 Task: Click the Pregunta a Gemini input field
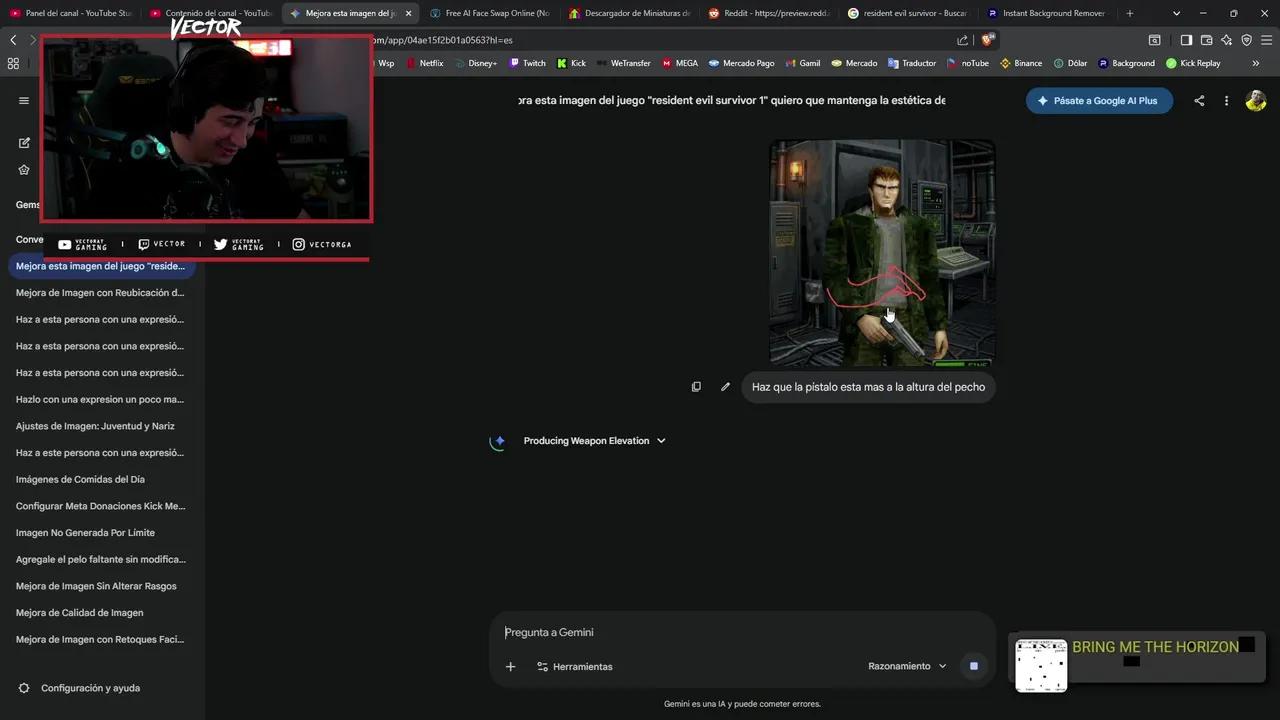pyautogui.click(x=742, y=632)
